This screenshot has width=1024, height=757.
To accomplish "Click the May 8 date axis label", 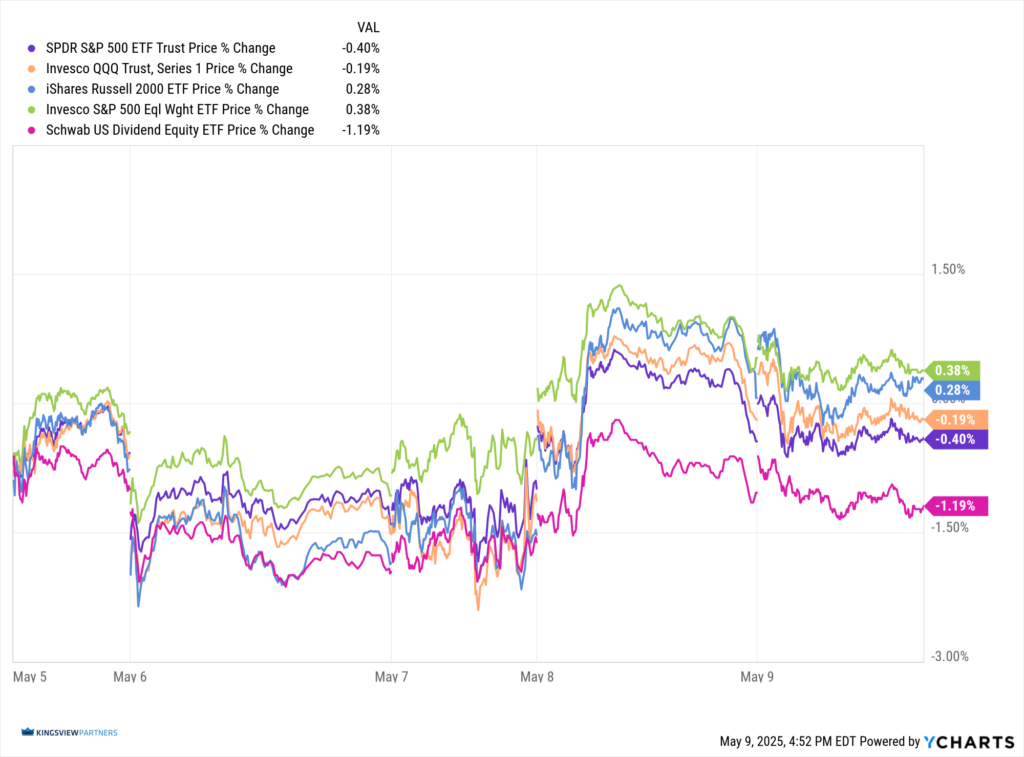I will click(x=538, y=677).
